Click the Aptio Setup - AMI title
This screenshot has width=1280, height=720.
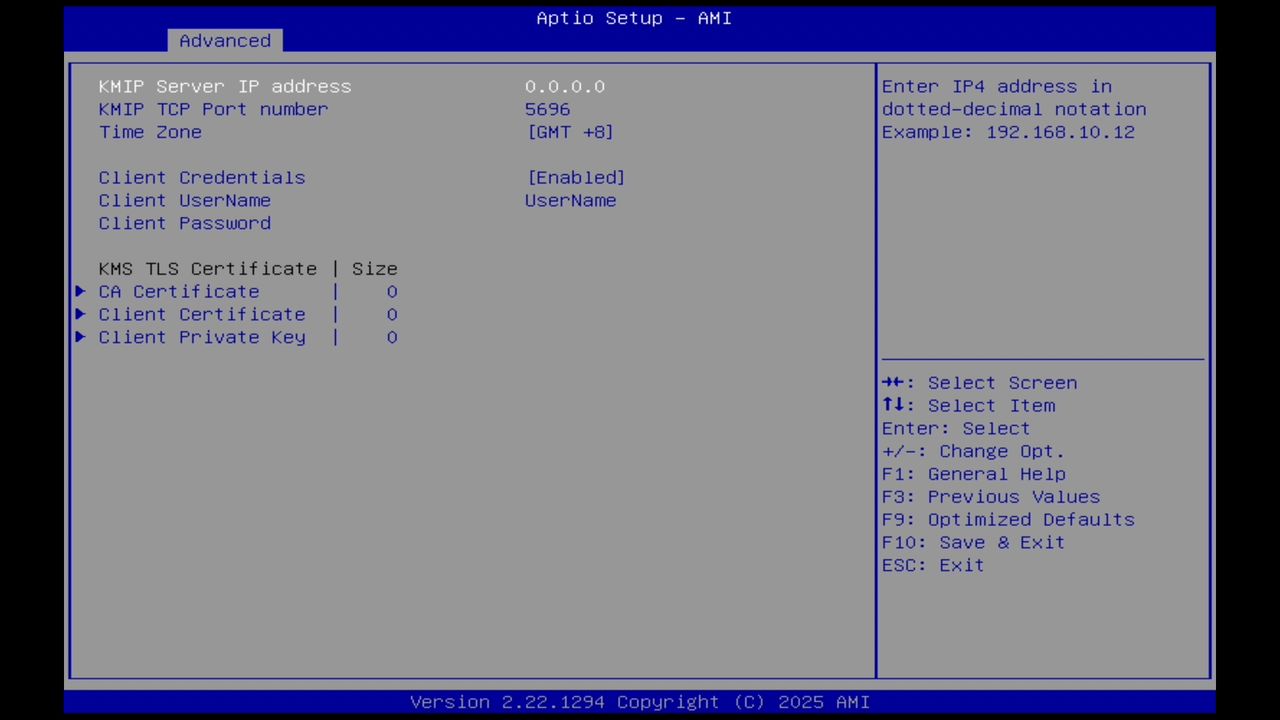click(634, 18)
